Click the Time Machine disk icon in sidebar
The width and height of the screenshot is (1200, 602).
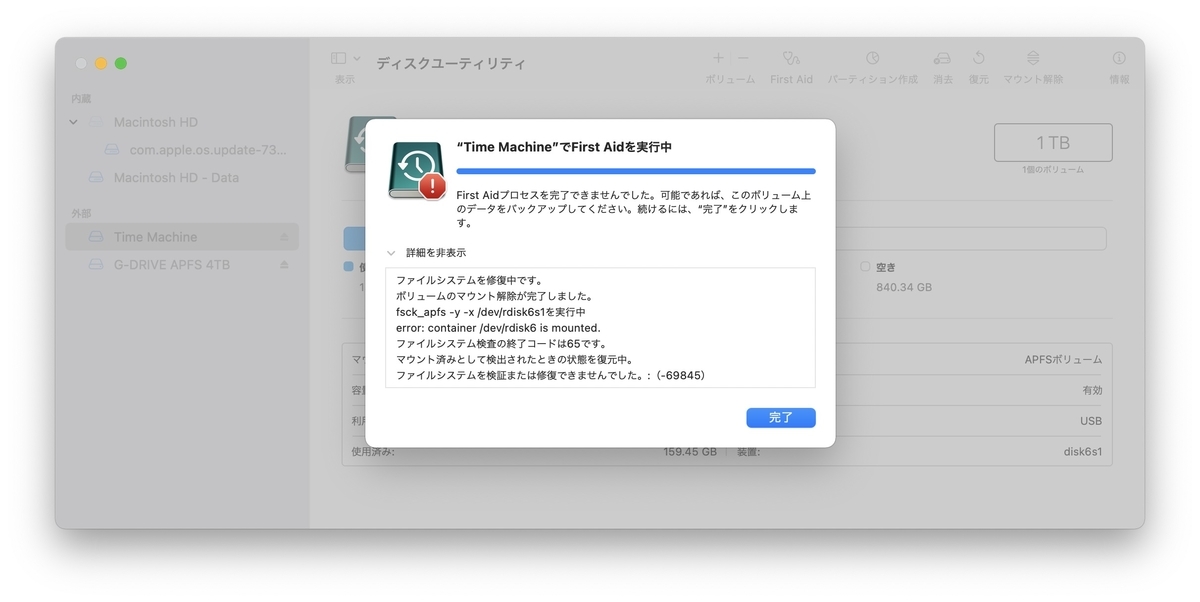(x=96, y=237)
